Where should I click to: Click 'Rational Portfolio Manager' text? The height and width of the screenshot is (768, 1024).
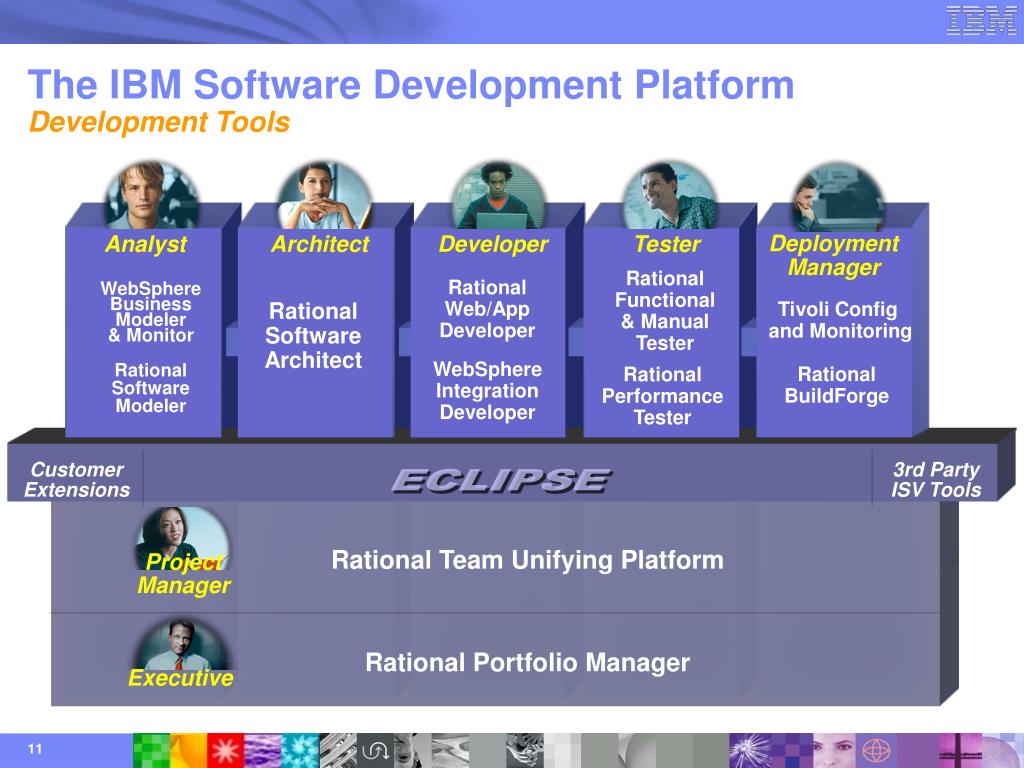click(528, 663)
